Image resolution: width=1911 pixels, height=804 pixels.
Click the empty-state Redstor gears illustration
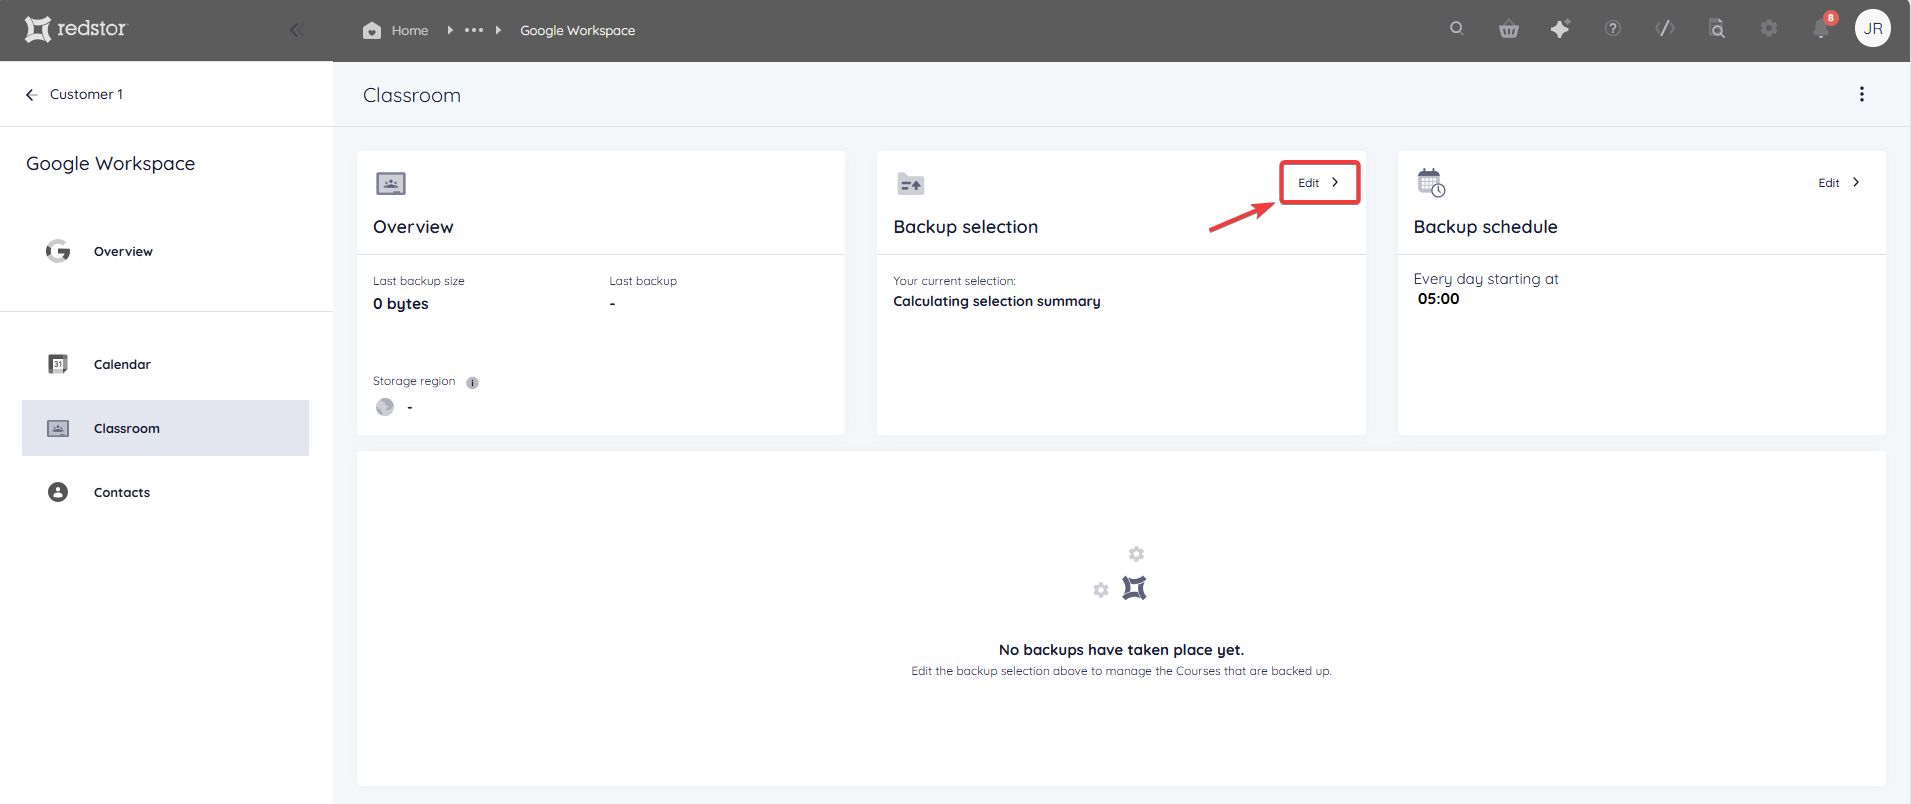(1120, 573)
